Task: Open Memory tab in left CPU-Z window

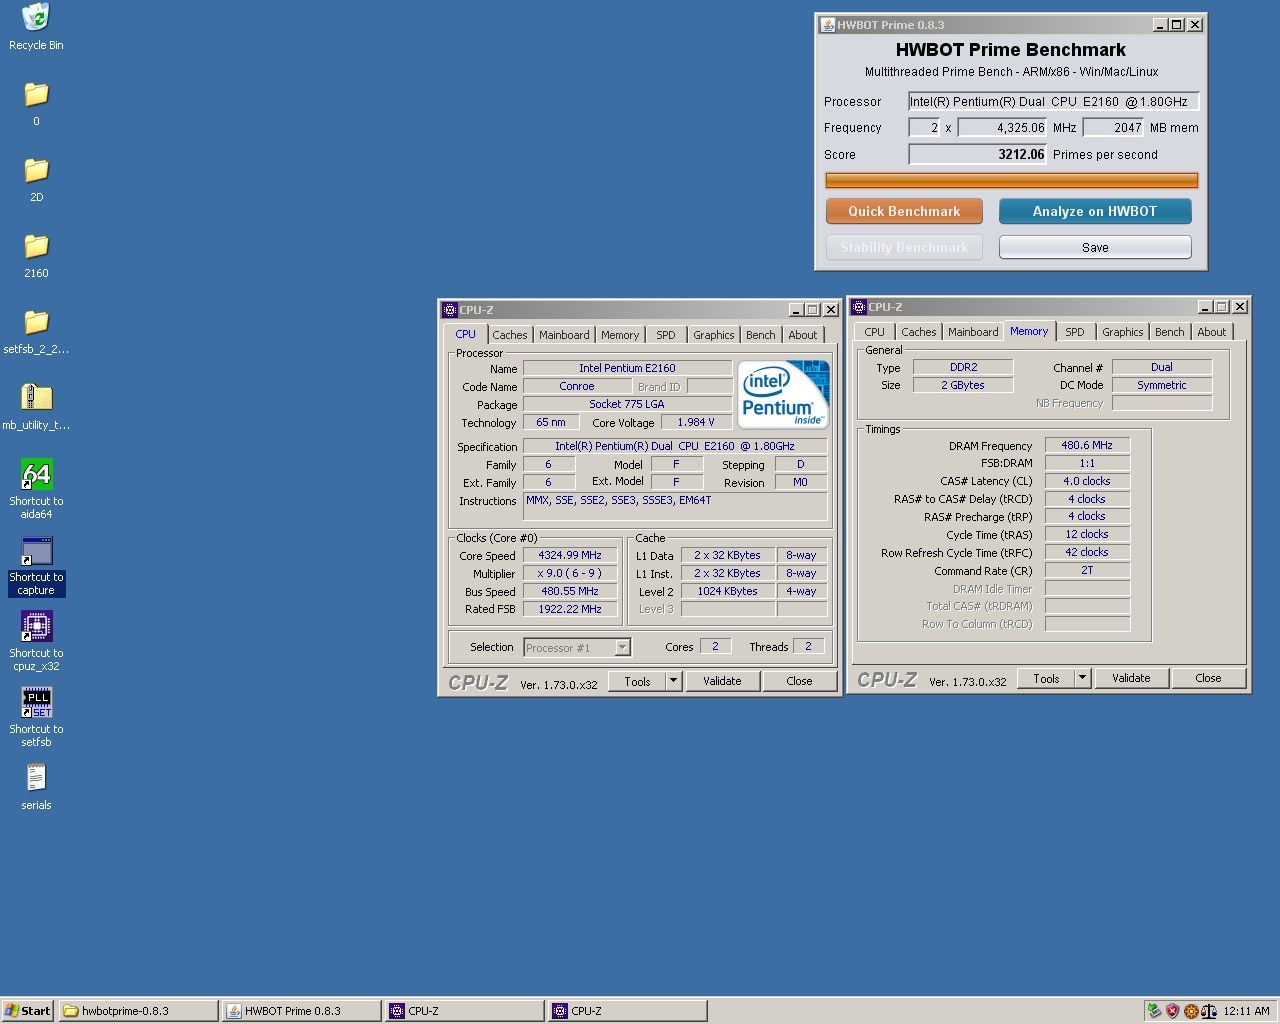Action: coord(620,335)
